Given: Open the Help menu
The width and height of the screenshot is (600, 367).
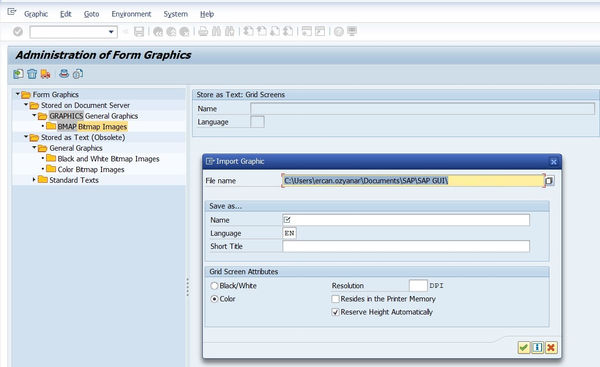Looking at the screenshot, I should tap(207, 14).
